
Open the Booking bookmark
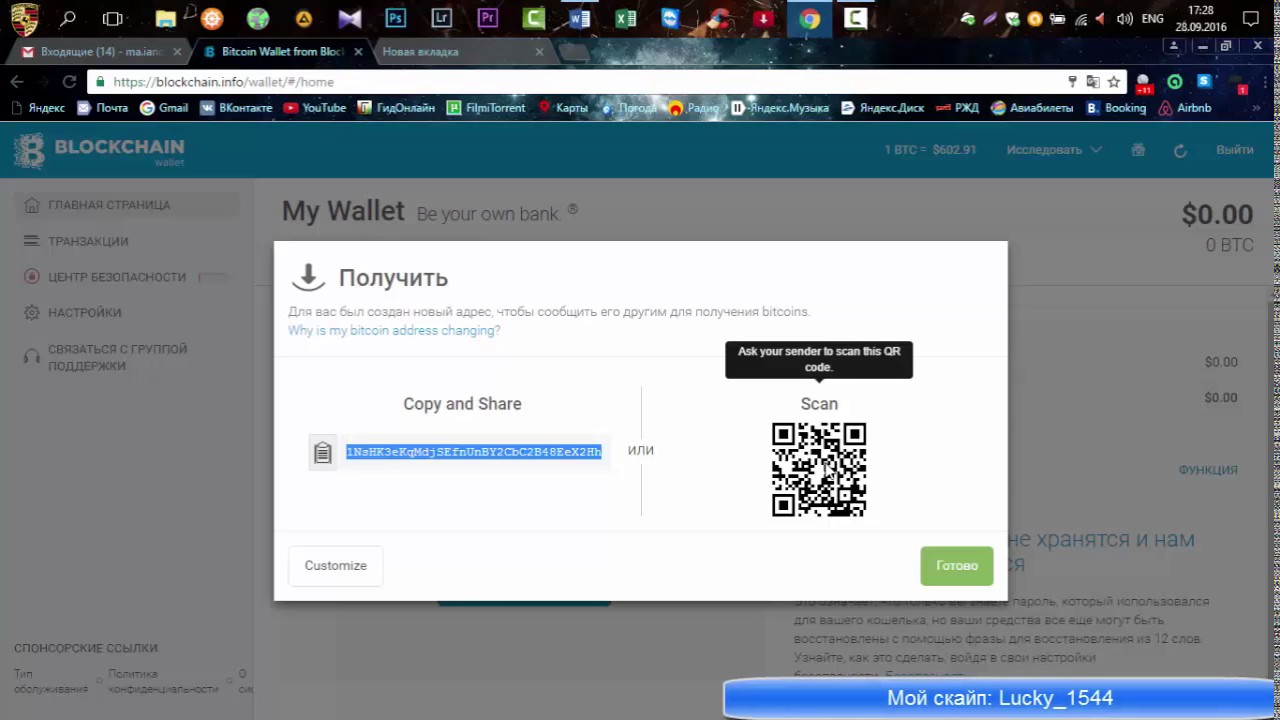pyautogui.click(x=1116, y=108)
